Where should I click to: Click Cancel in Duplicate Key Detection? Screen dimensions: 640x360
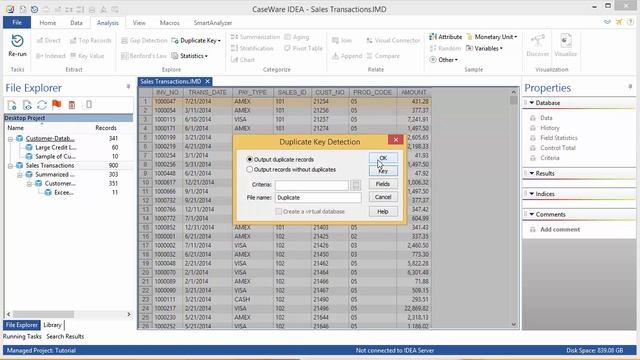[x=383, y=197]
